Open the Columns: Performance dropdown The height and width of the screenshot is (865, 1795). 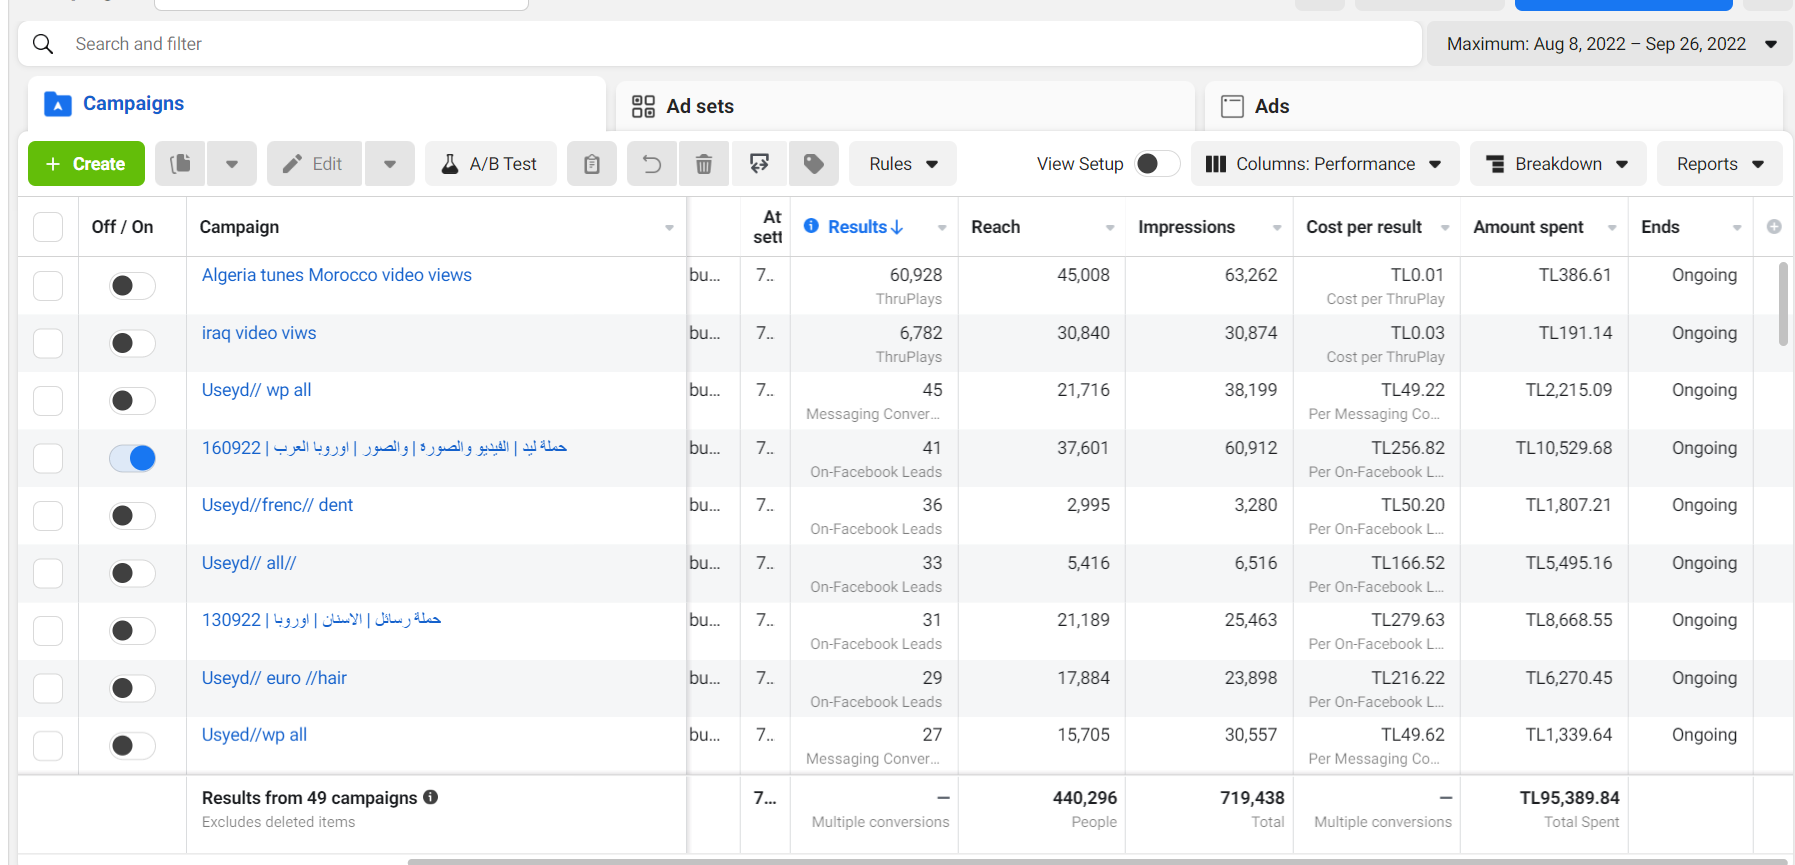[x=1324, y=164]
